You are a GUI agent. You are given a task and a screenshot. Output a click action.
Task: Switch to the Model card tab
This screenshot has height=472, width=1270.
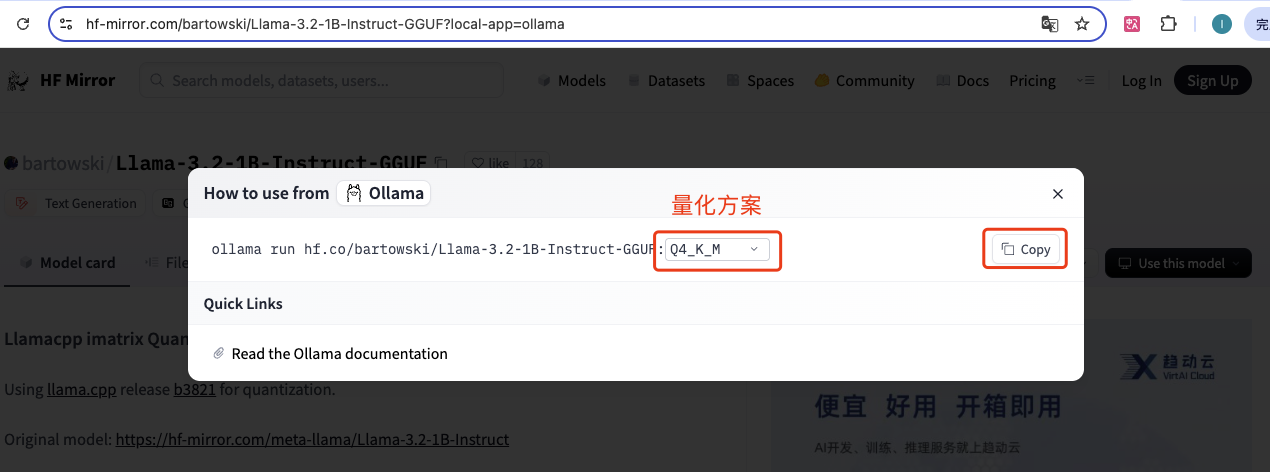68,263
